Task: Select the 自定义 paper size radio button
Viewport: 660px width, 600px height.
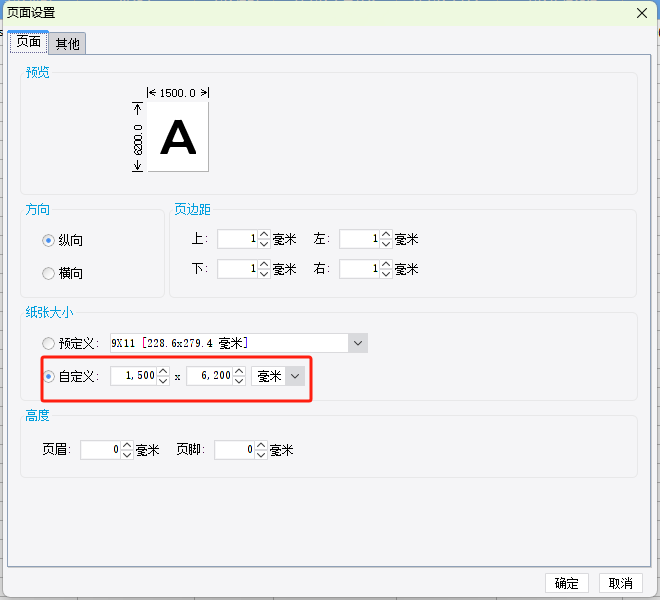Action: (x=48, y=376)
